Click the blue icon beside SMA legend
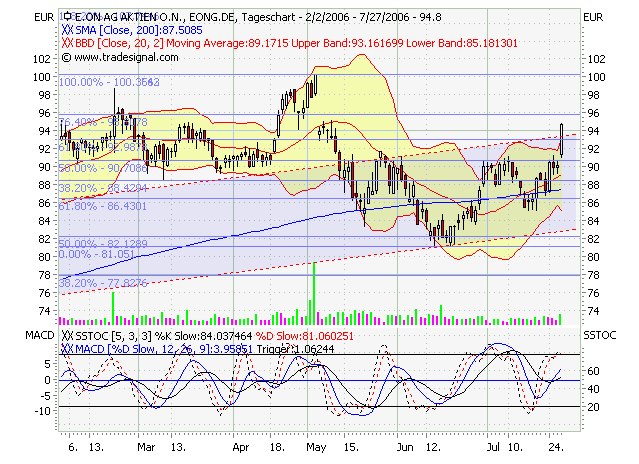Viewport: 639px width, 464px height. pos(68,30)
